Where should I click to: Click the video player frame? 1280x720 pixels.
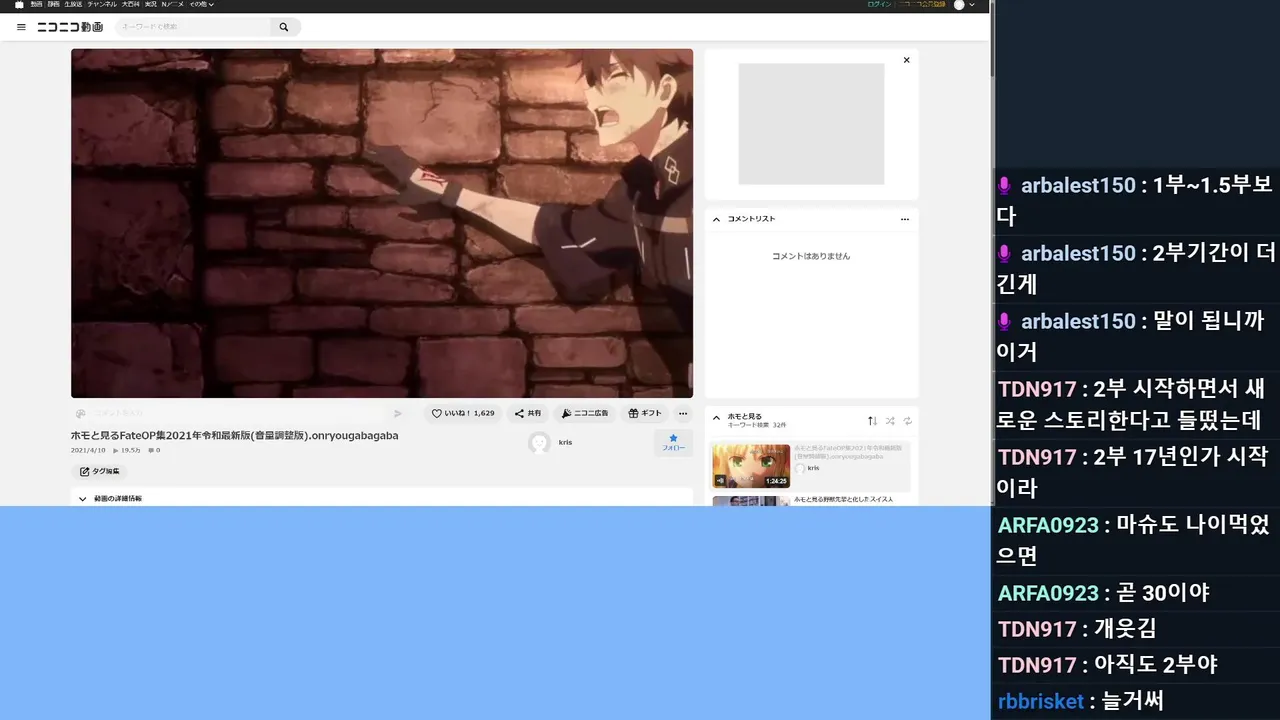point(382,223)
